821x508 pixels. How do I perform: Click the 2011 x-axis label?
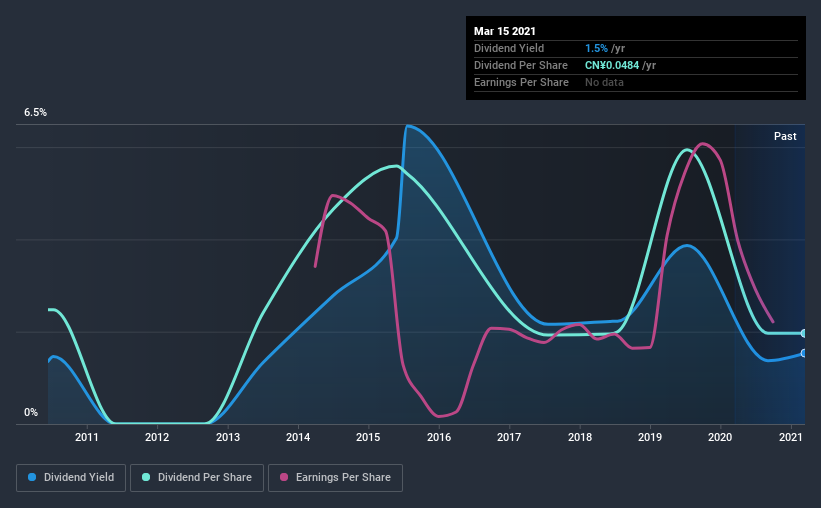[86, 437]
